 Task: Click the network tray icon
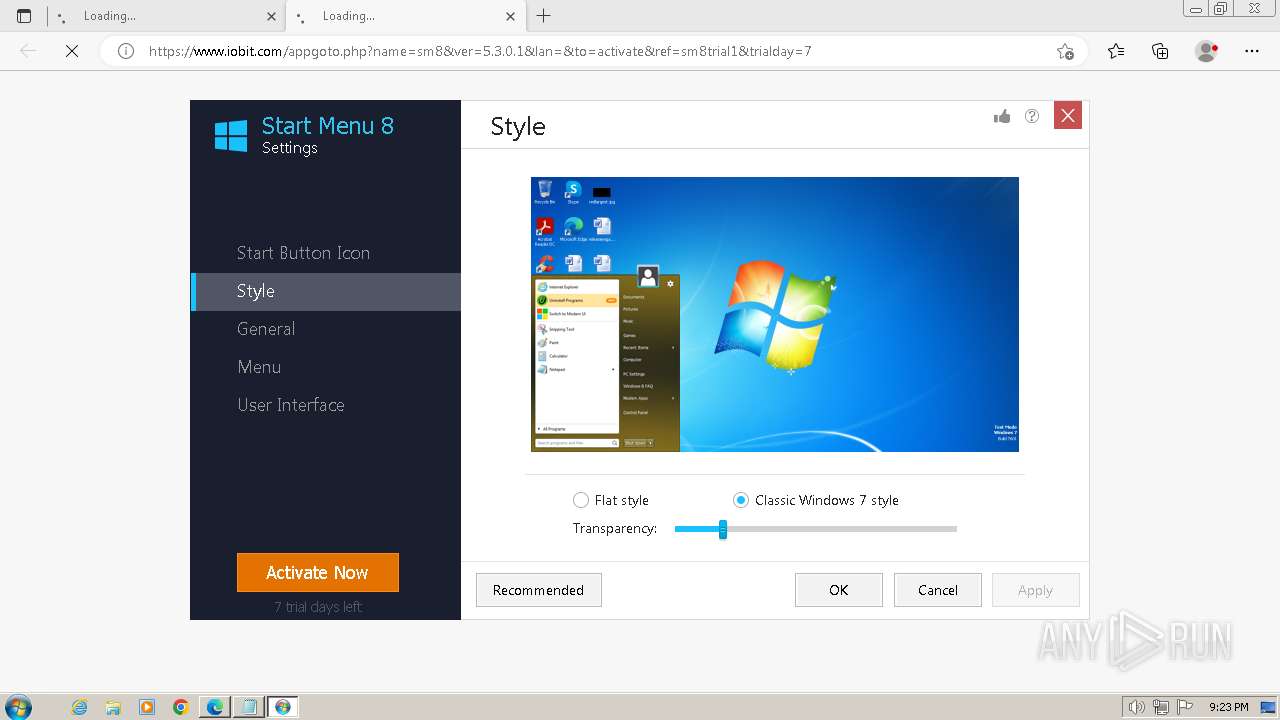point(1162,707)
